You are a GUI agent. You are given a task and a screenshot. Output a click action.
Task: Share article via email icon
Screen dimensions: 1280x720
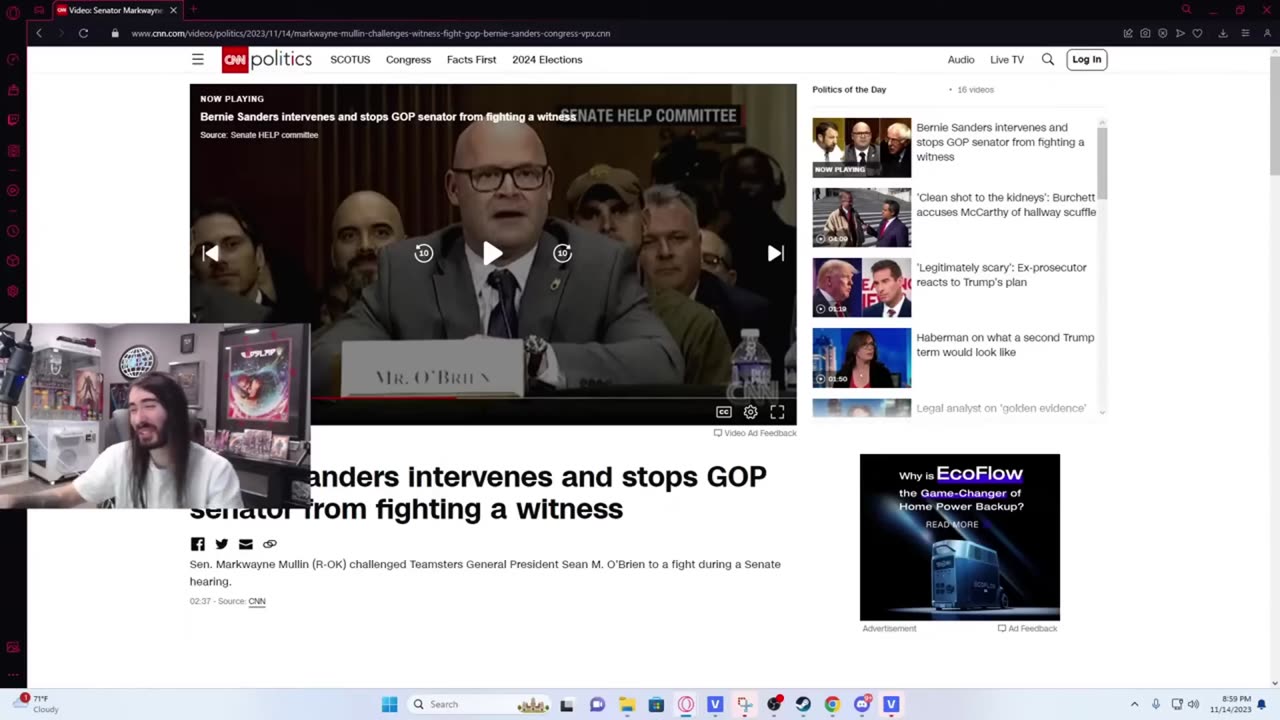click(x=245, y=544)
